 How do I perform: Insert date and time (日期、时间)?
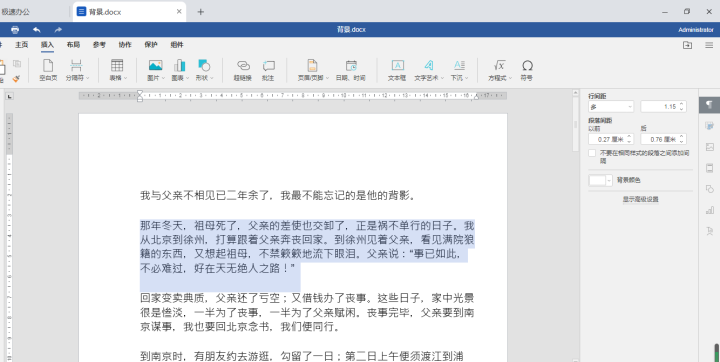[x=351, y=70]
